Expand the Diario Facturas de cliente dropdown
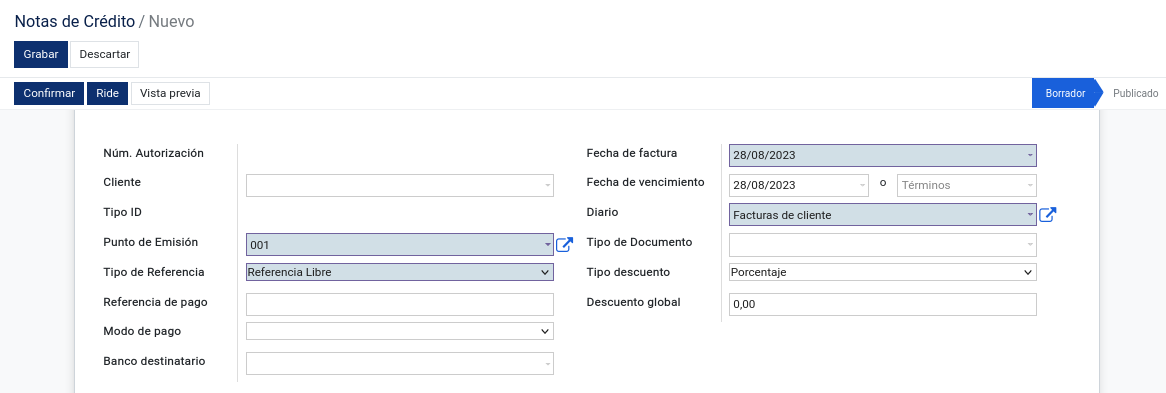 [883, 215]
